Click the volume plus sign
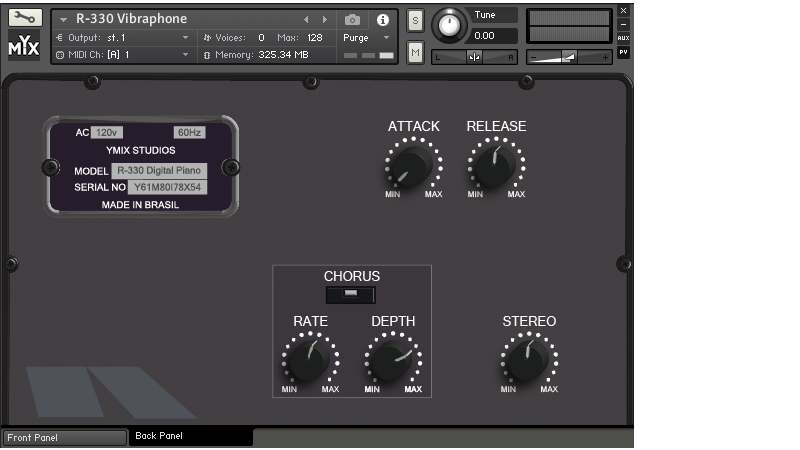 click(605, 58)
